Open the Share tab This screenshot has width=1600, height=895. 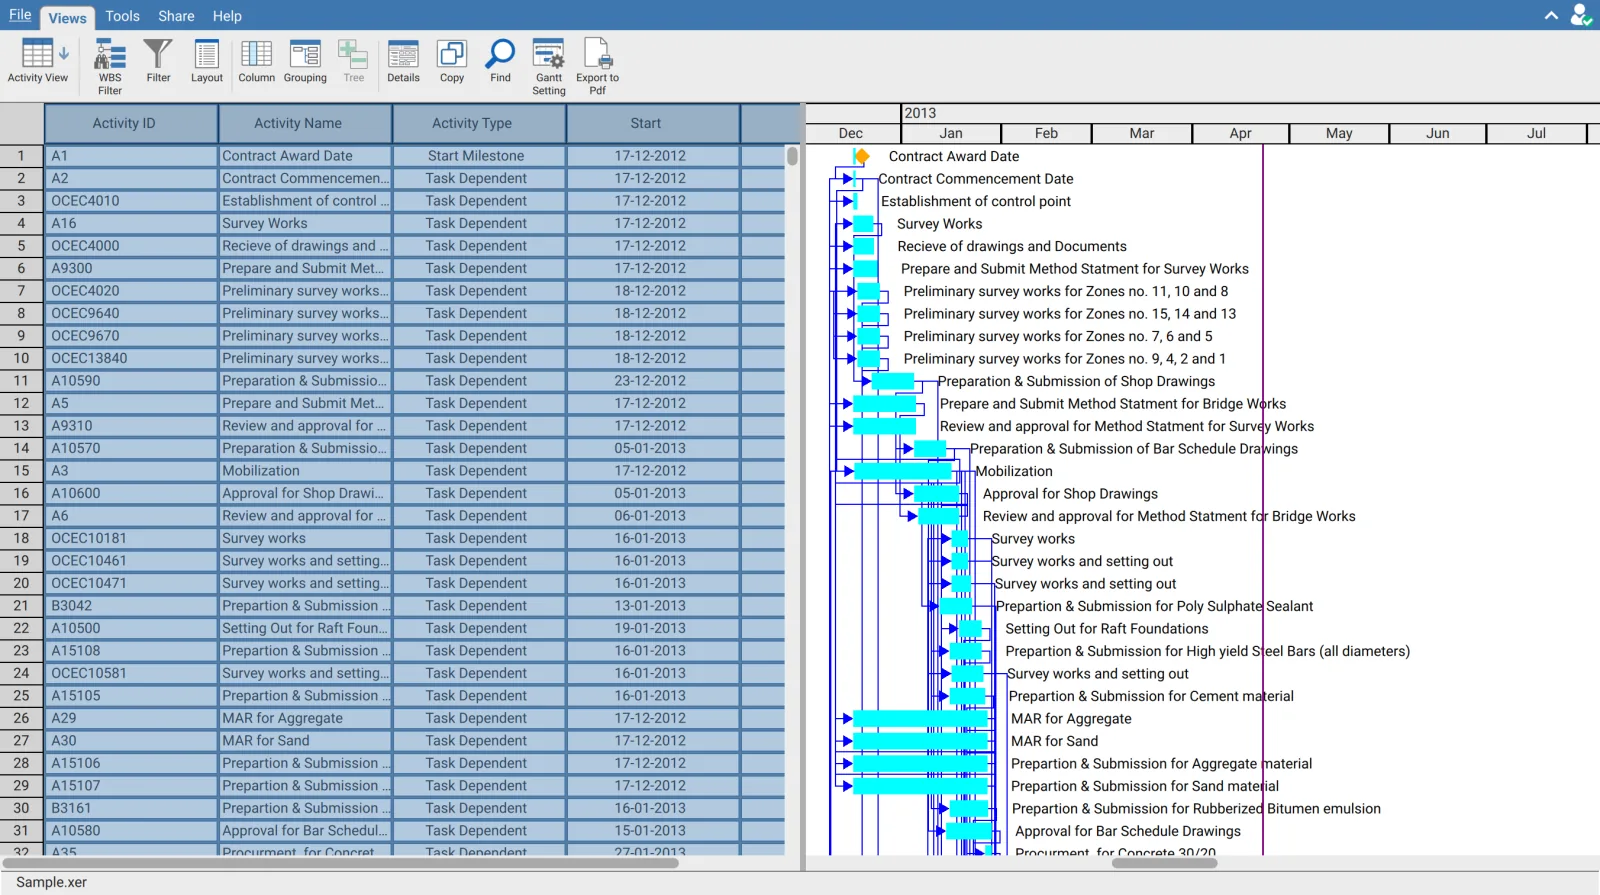(x=176, y=16)
